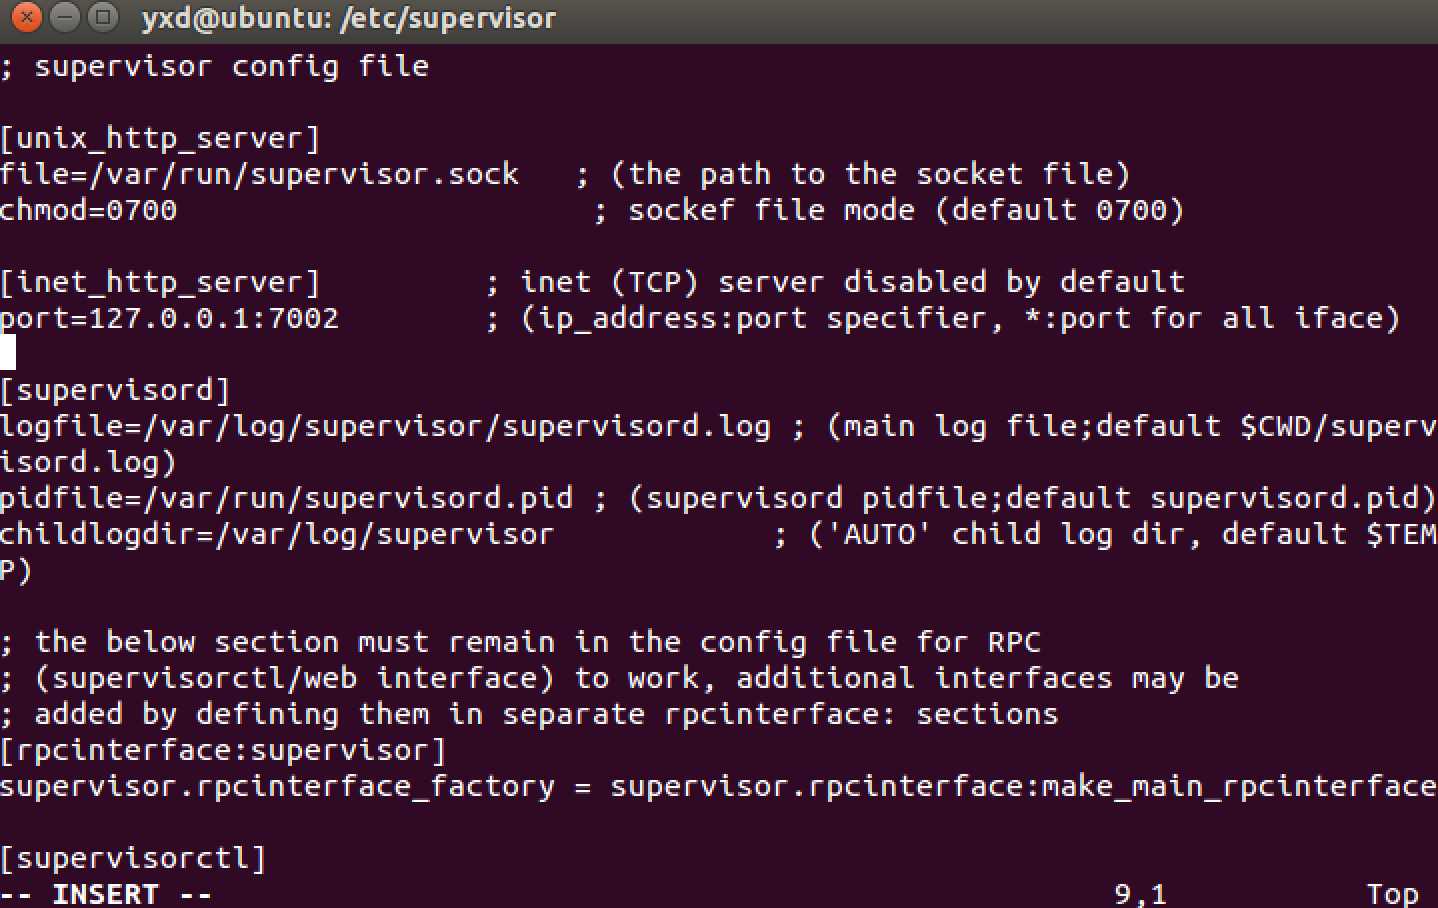Click '; added by defining them in separate' line
This screenshot has height=908, width=1438.
click(x=530, y=714)
